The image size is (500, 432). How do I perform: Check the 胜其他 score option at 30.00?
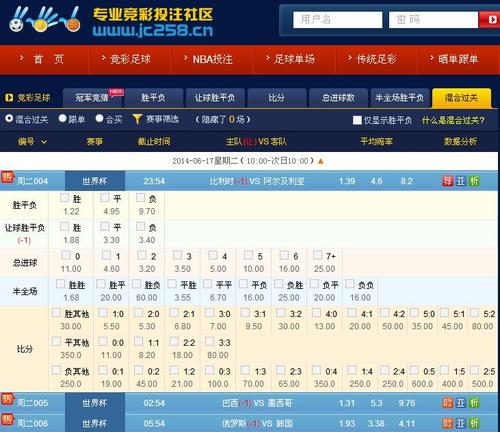(56, 312)
